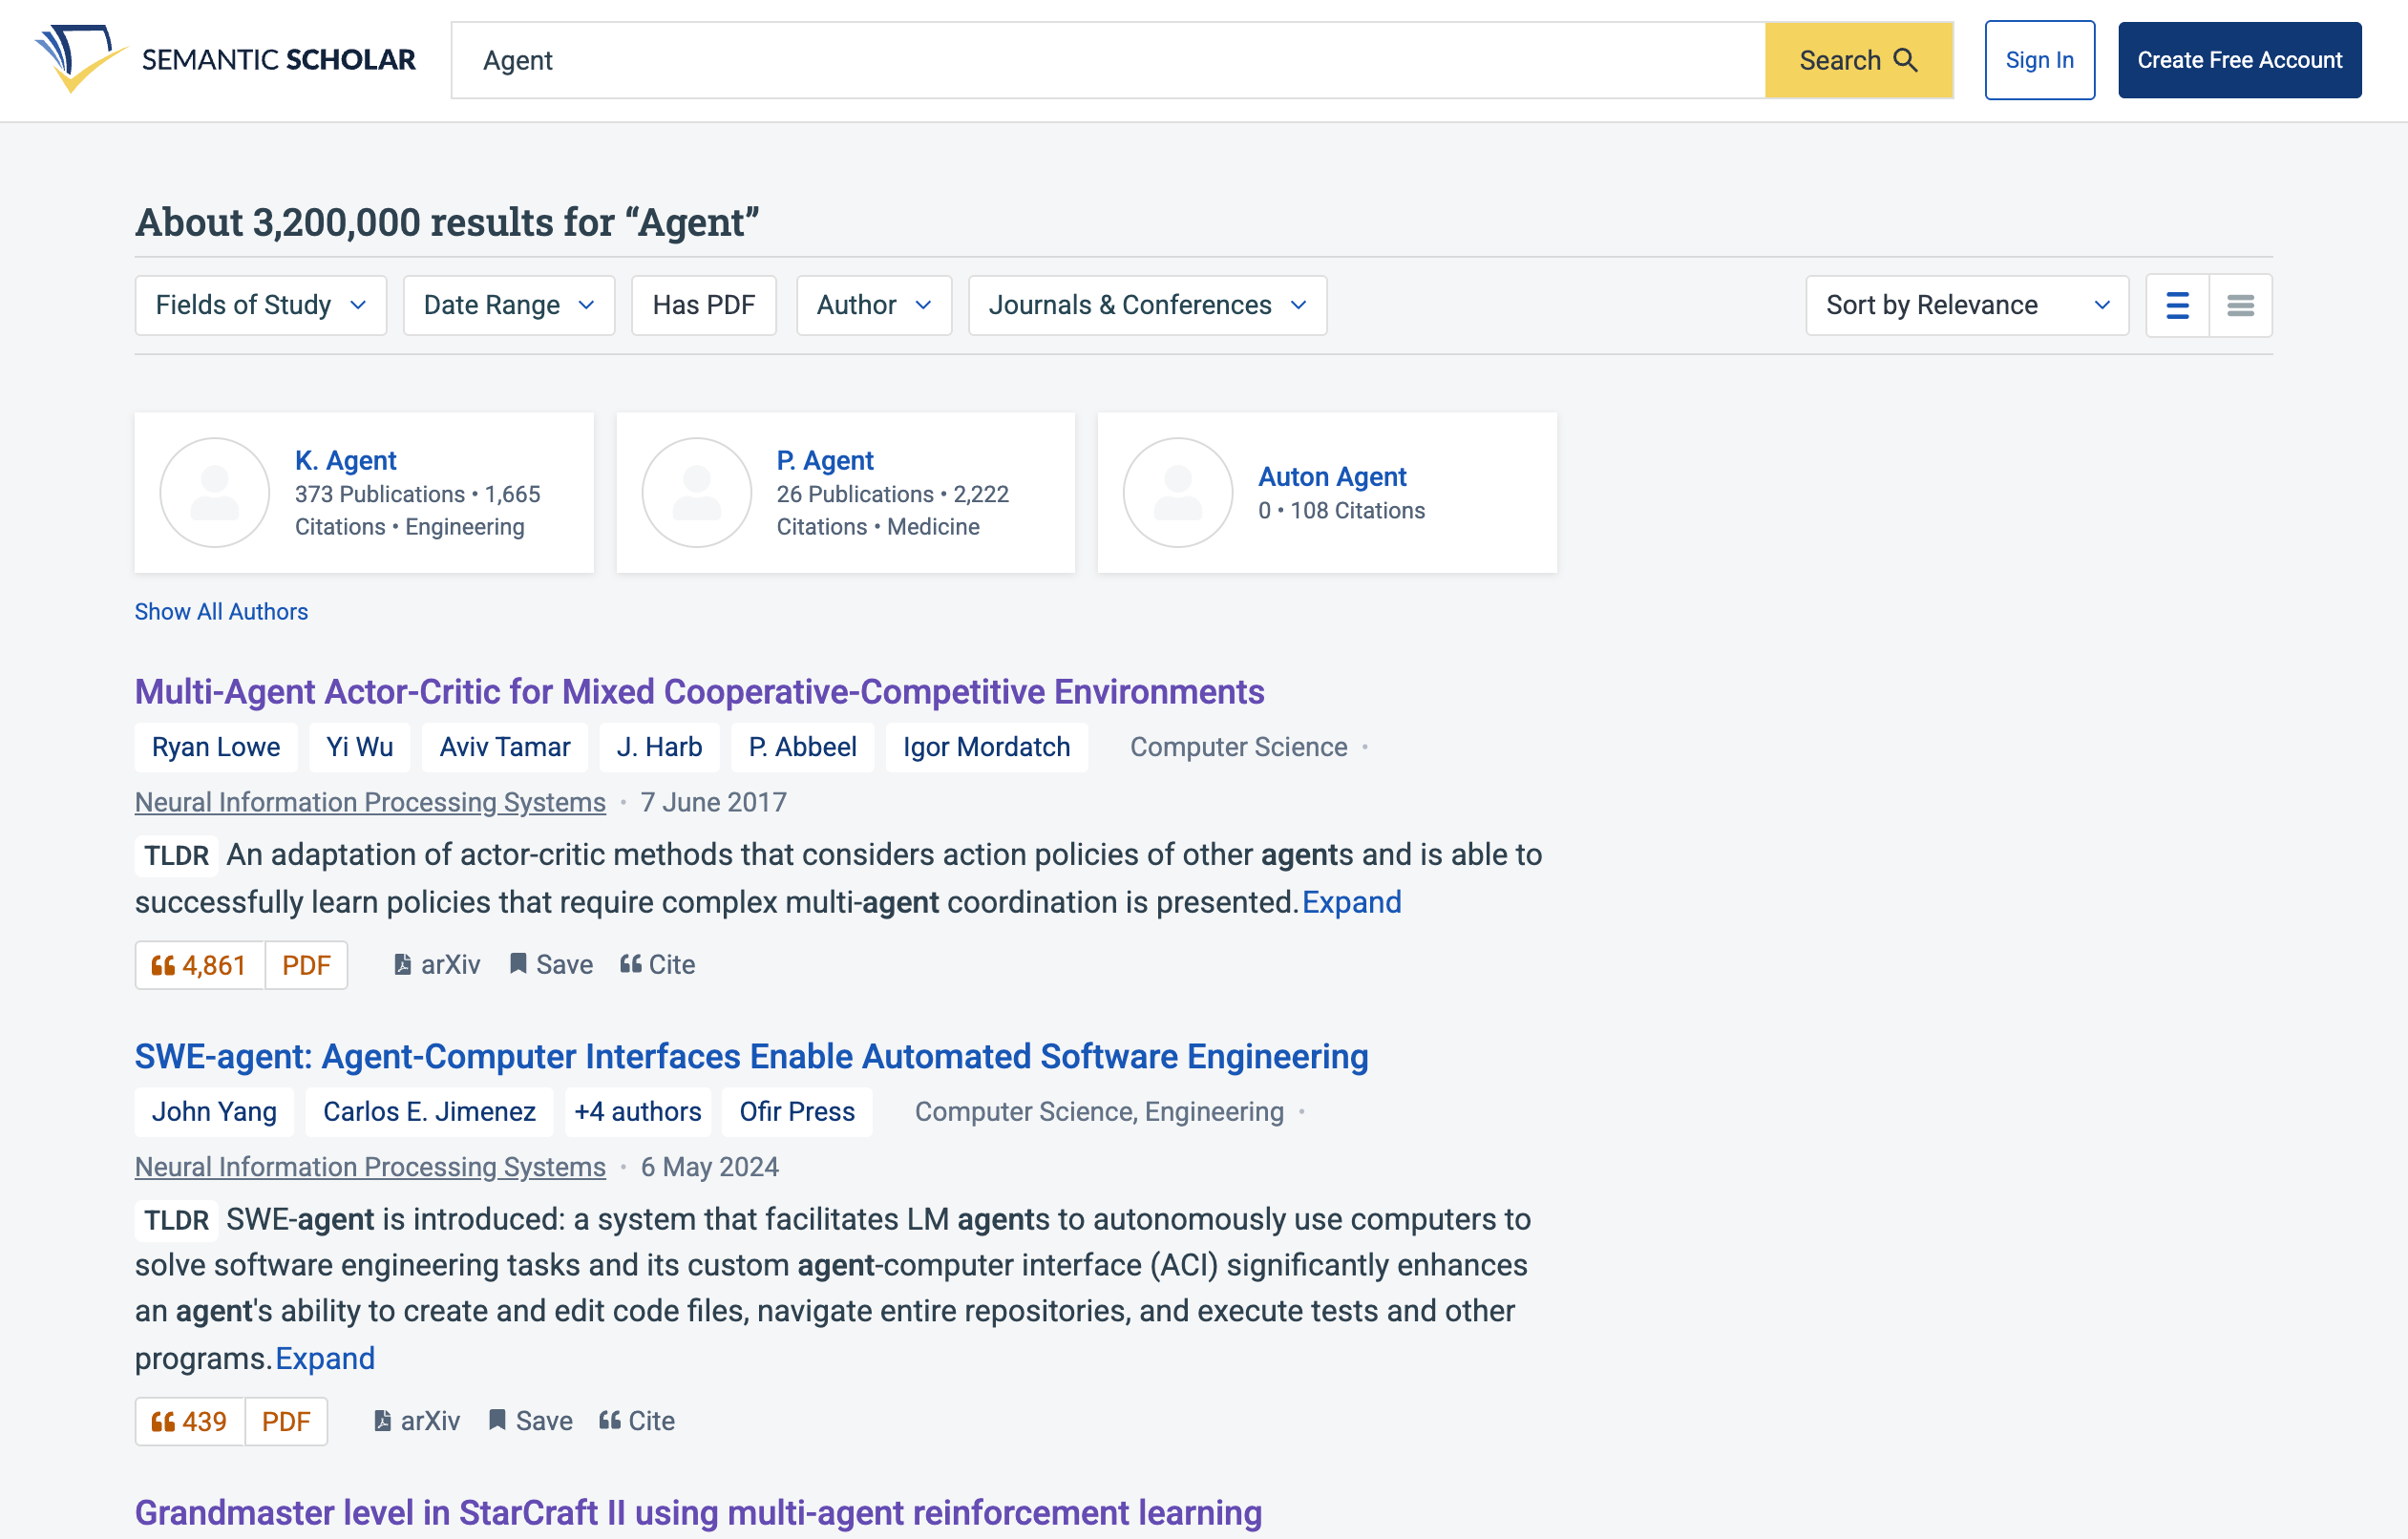Open the Journals & Conferences filter
This screenshot has width=2408, height=1539.
pos(1147,305)
